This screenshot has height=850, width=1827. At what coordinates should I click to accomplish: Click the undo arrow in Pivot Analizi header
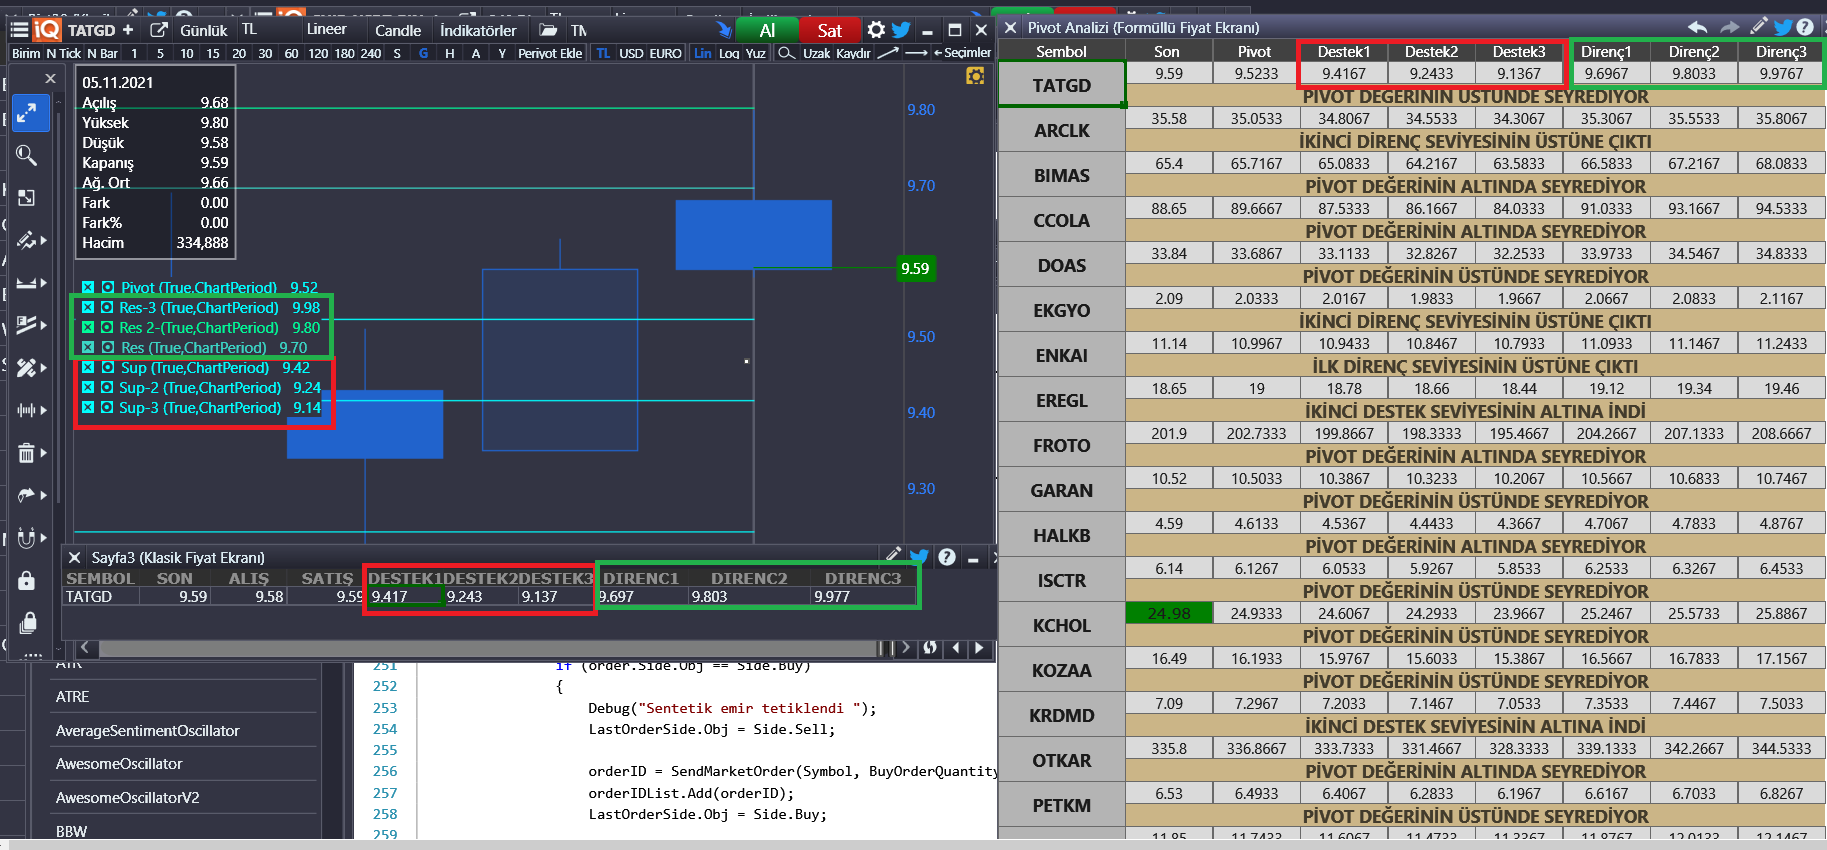click(x=1698, y=27)
